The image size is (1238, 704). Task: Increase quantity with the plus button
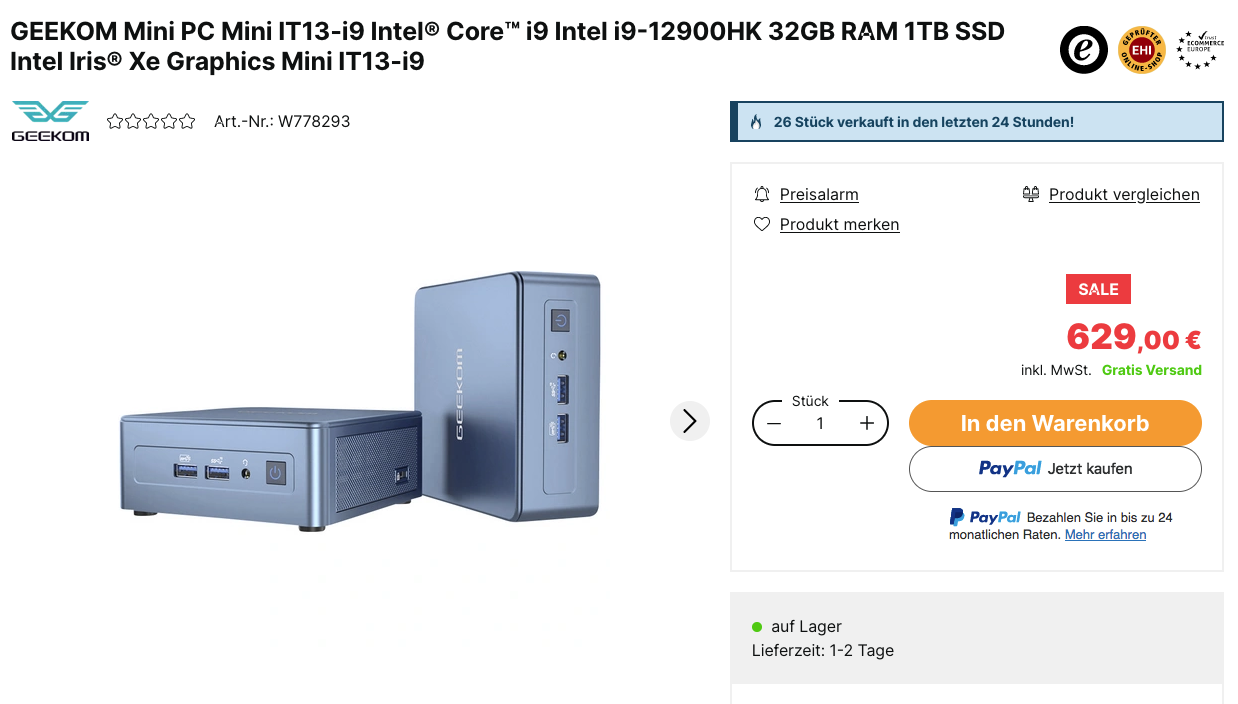click(x=867, y=423)
